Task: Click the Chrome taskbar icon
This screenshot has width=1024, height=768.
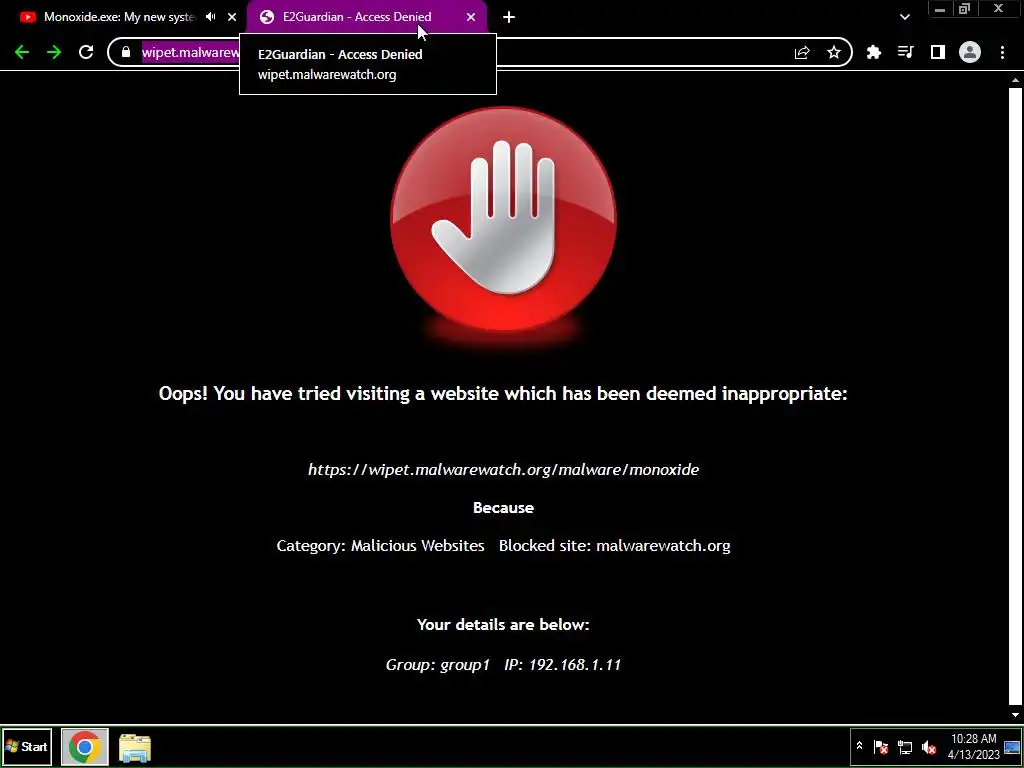Action: (x=84, y=747)
